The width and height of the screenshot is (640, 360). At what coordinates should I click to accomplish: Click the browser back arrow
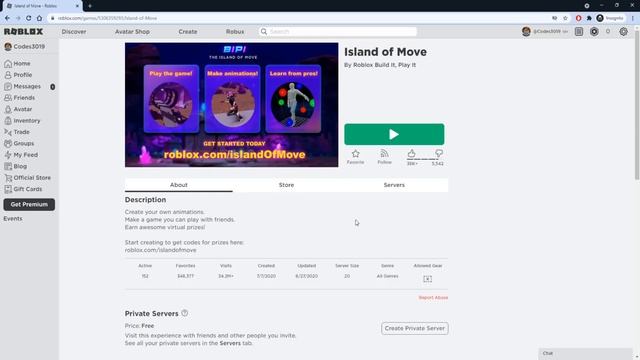pos(7,18)
